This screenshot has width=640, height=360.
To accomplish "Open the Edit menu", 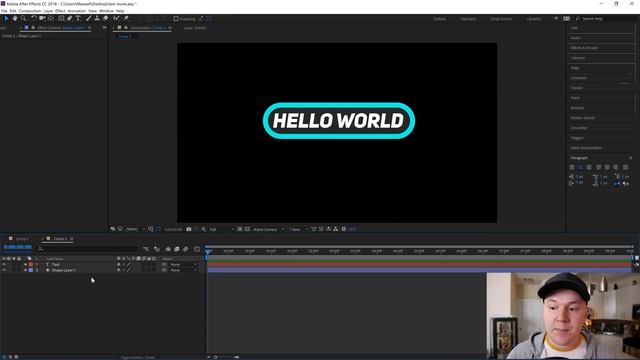I will pyautogui.click(x=13, y=11).
